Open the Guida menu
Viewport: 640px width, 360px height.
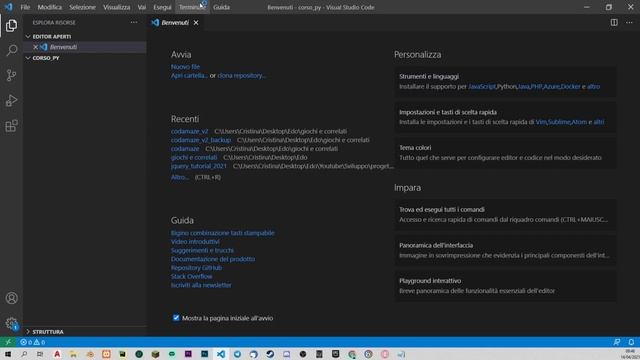tap(221, 7)
